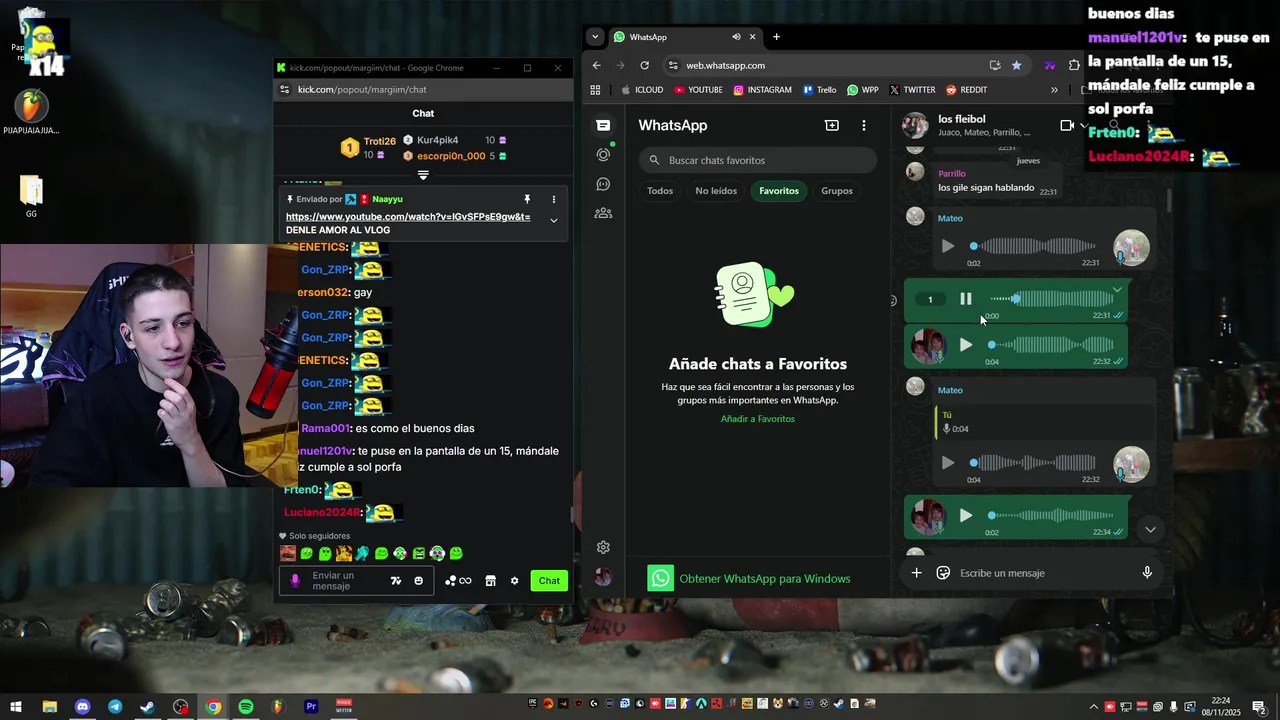Start a video call in los fleibol chat
The image size is (1280, 720).
pyautogui.click(x=1067, y=125)
